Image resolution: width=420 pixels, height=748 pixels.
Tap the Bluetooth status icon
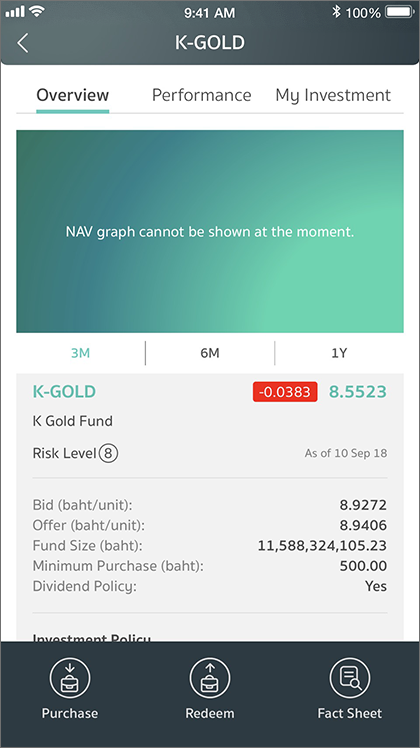336,12
